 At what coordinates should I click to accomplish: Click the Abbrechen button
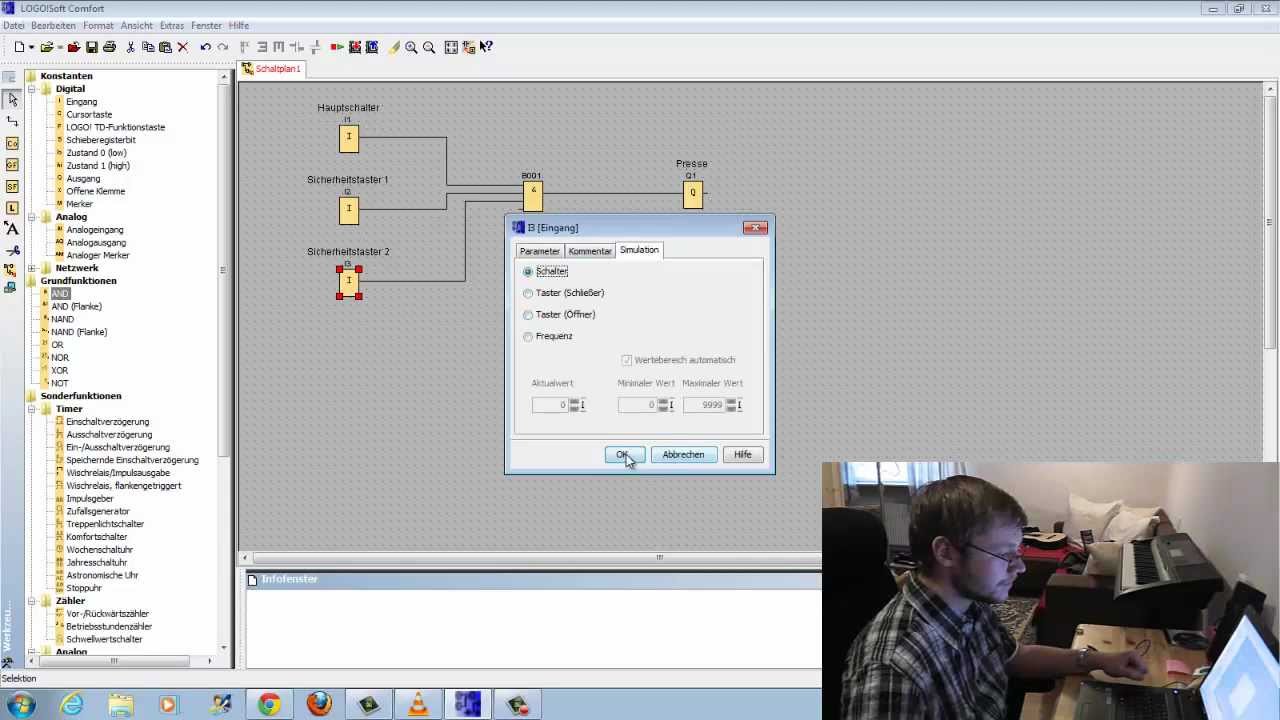tap(683, 454)
